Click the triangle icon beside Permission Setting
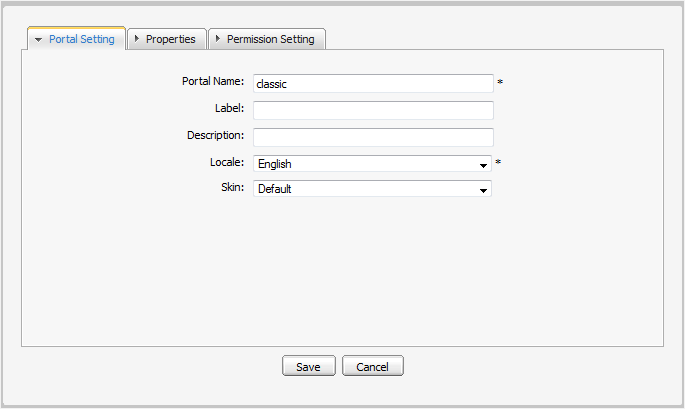Screen dimensions: 685x409 217,39
